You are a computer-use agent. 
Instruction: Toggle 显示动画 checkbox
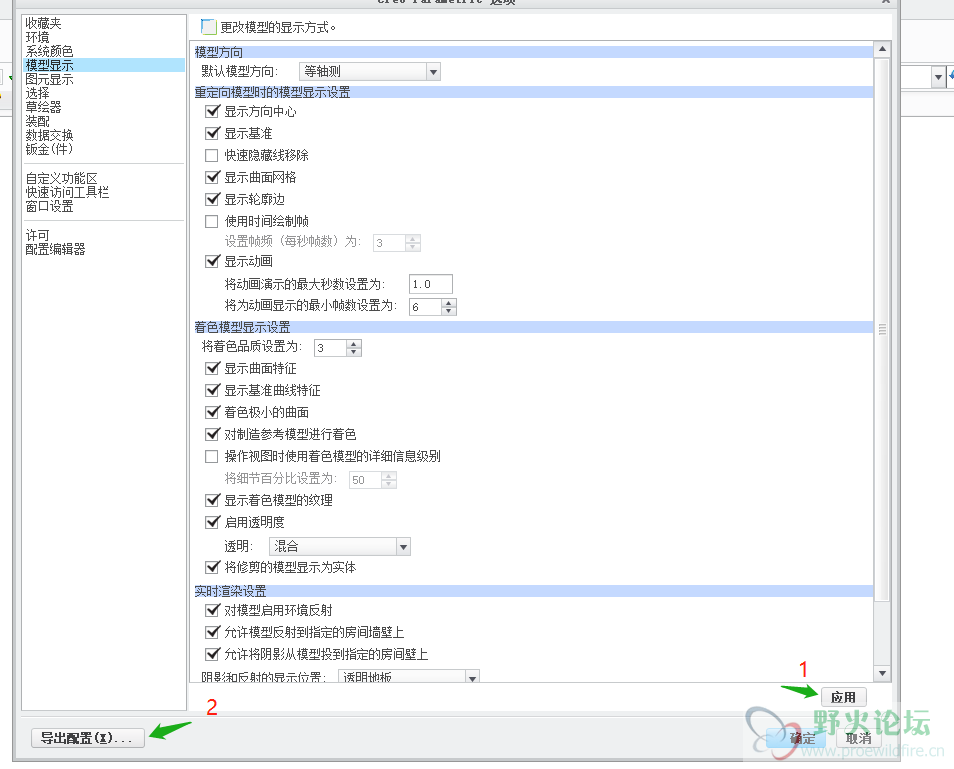(212, 261)
